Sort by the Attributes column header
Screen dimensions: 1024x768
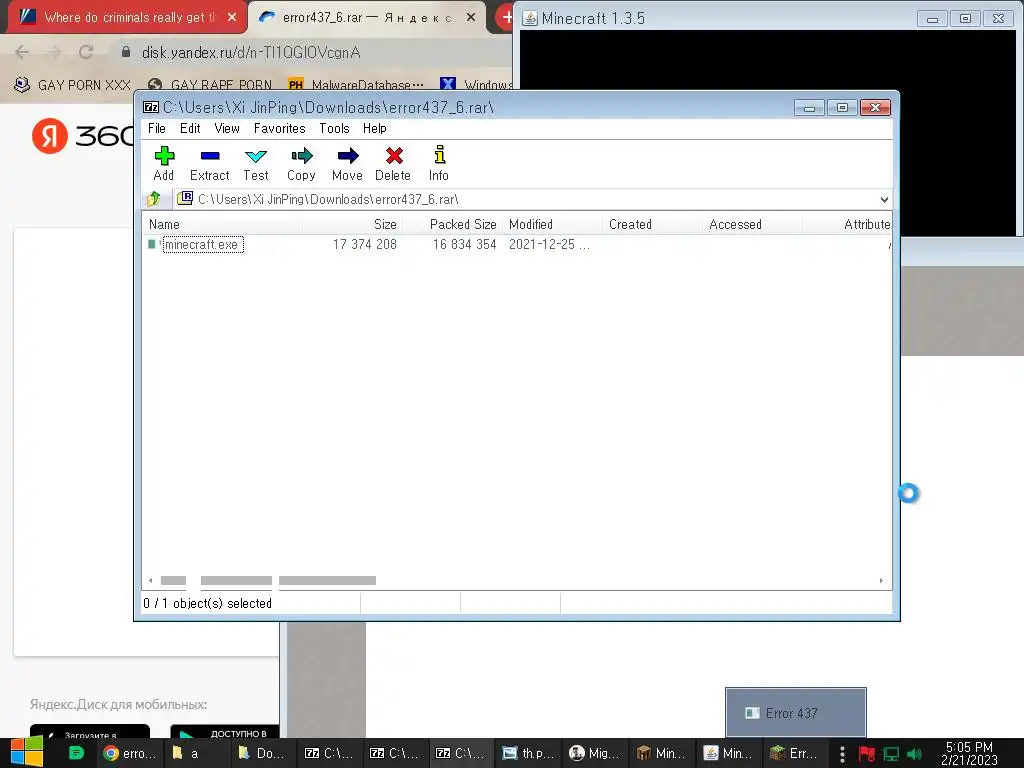pyautogui.click(x=848, y=224)
